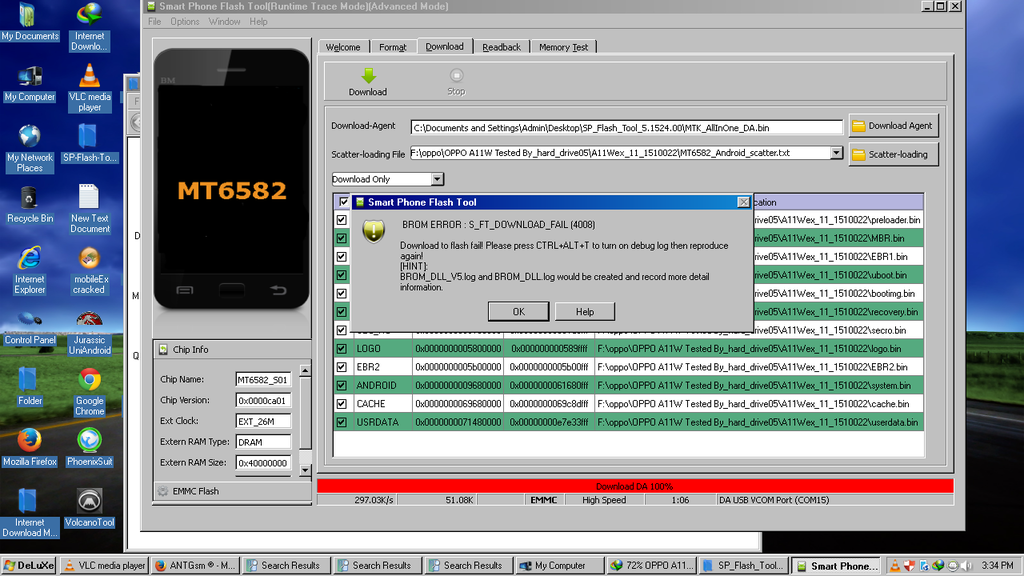Viewport: 1024px width, 576px height.
Task: Open the Options menu
Action: [184, 21]
